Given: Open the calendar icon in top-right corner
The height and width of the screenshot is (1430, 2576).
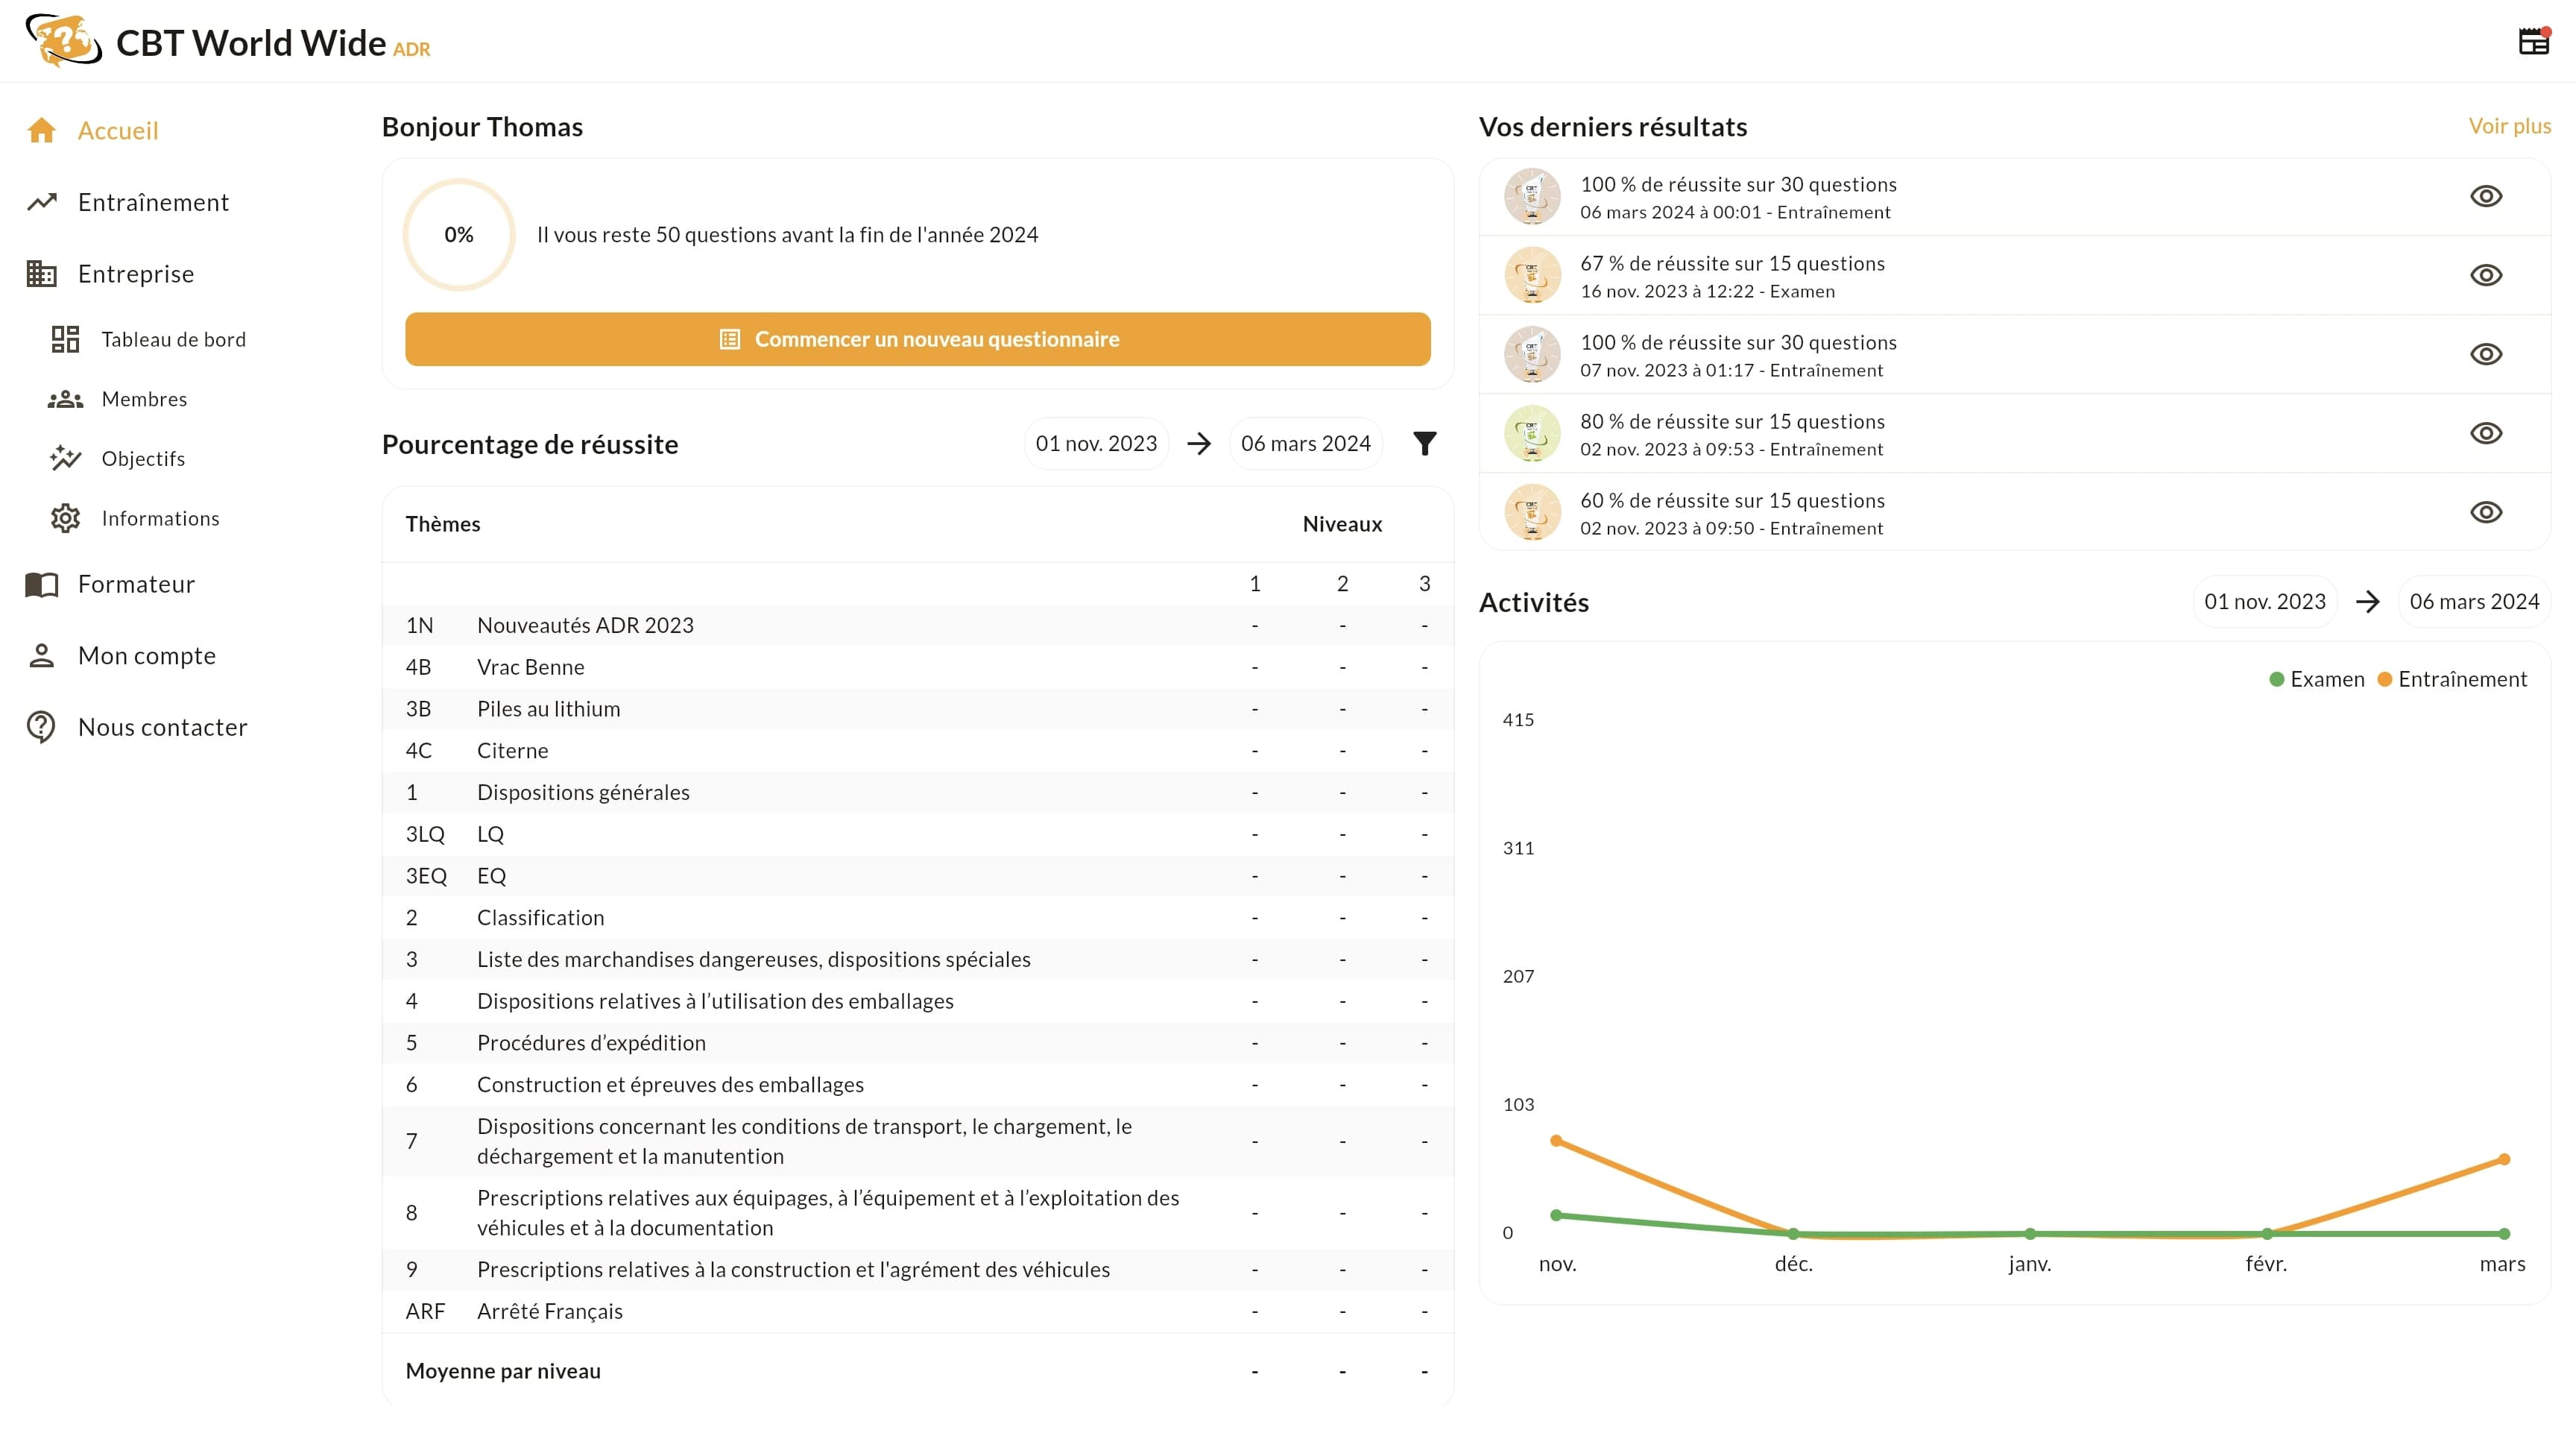Looking at the screenshot, I should click(x=2533, y=42).
